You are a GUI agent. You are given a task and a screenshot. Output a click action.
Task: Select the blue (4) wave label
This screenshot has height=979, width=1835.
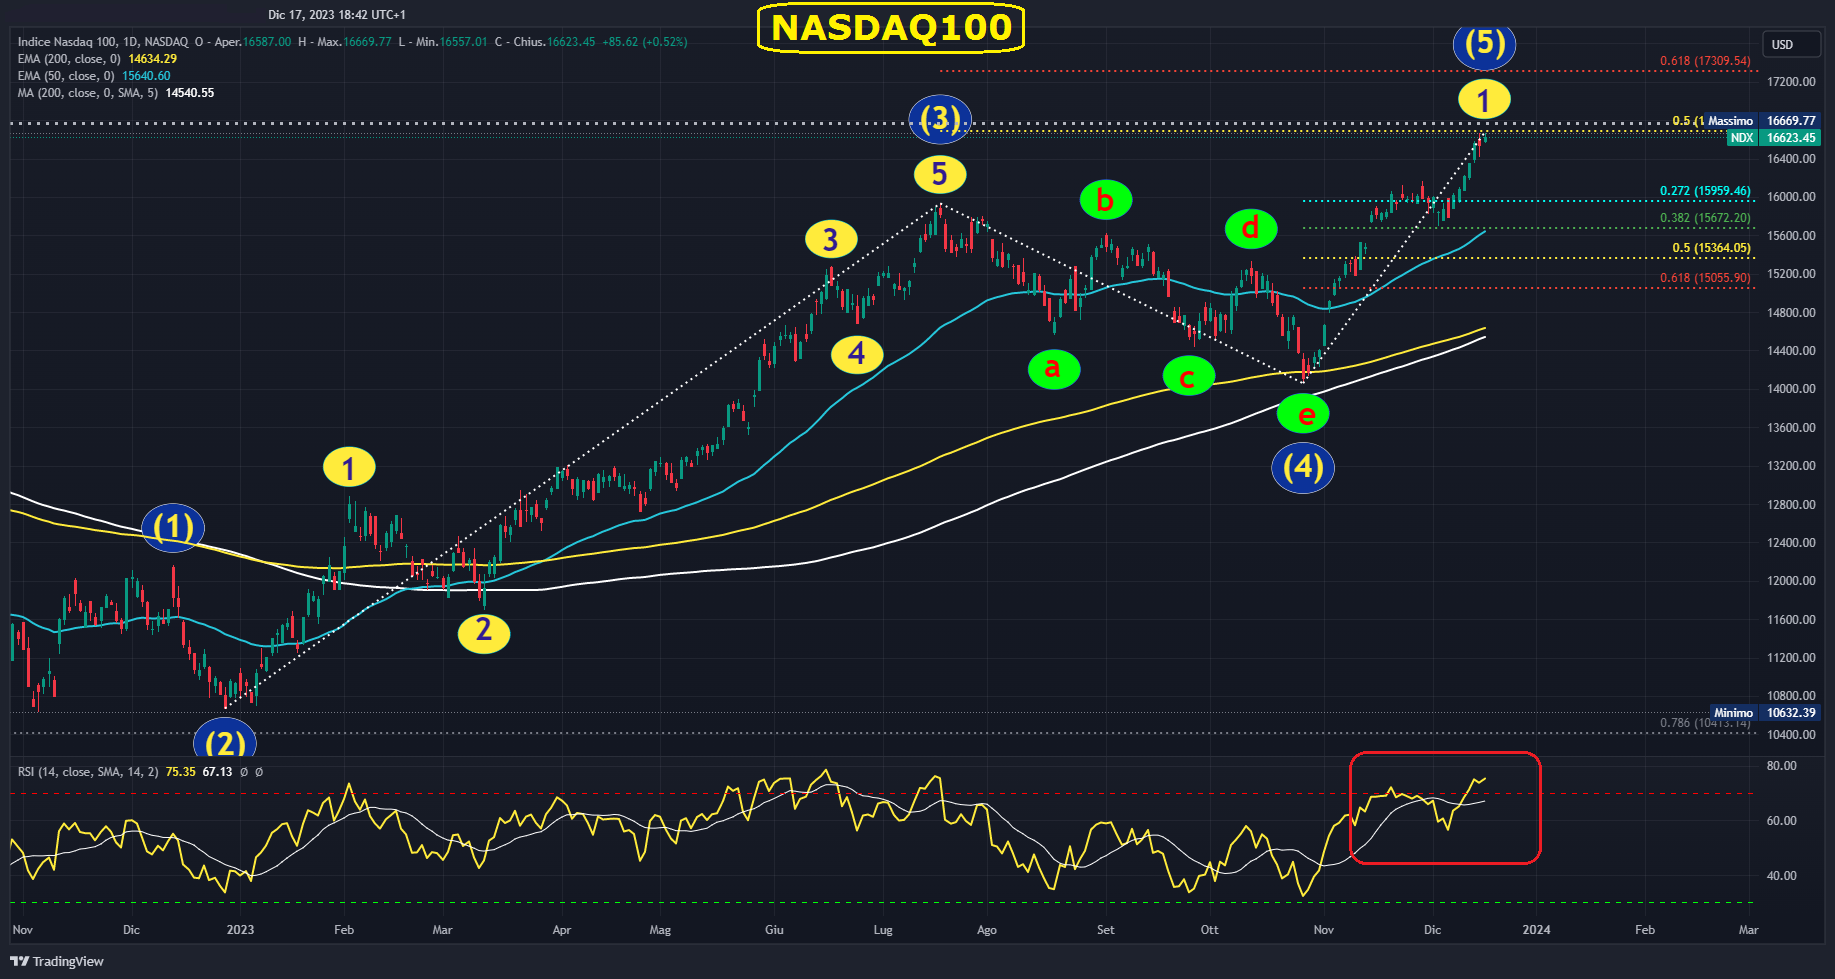1303,467
